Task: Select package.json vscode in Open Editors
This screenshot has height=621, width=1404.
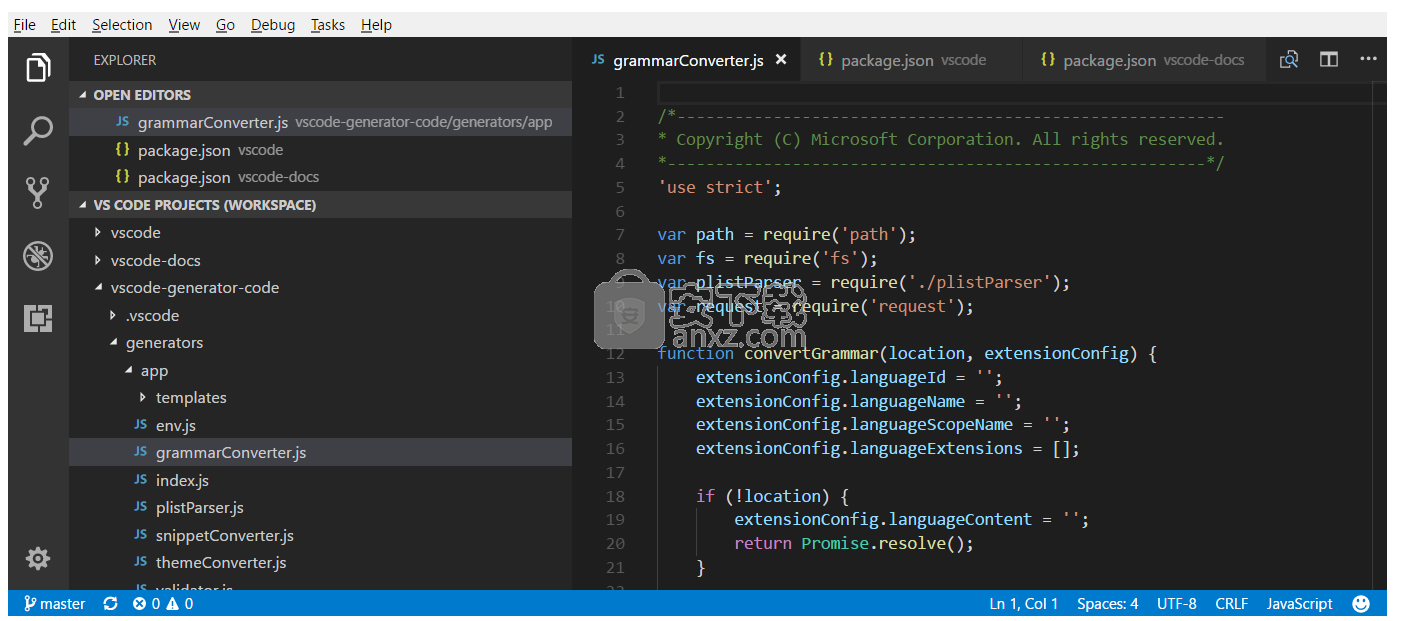Action: tap(320, 150)
